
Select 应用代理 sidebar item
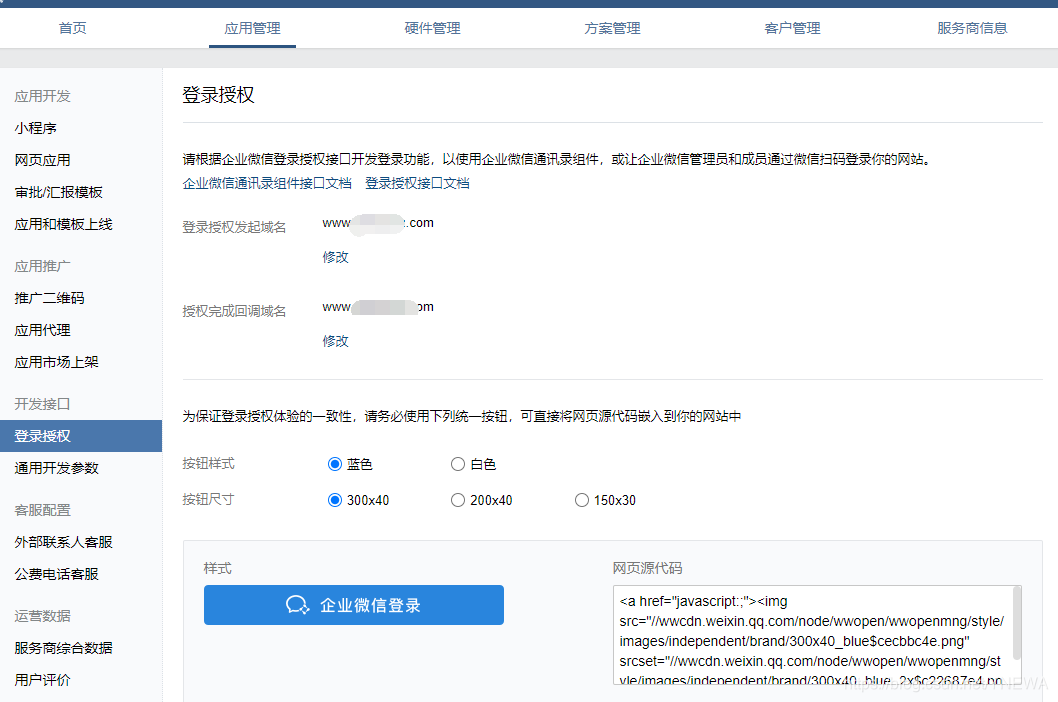pos(43,330)
